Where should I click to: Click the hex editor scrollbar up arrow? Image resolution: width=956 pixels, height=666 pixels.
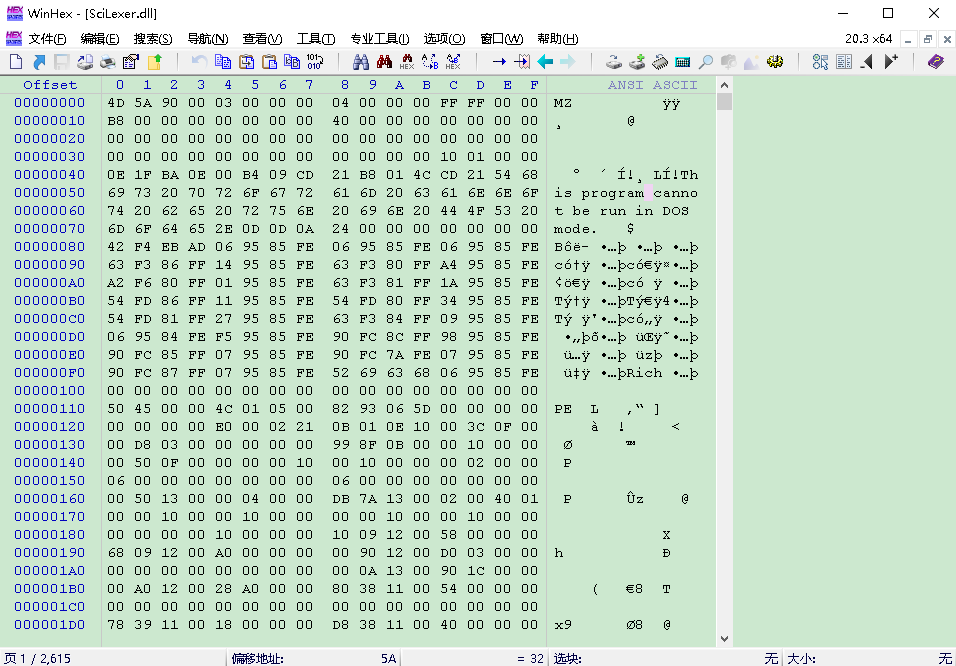pyautogui.click(x=724, y=85)
